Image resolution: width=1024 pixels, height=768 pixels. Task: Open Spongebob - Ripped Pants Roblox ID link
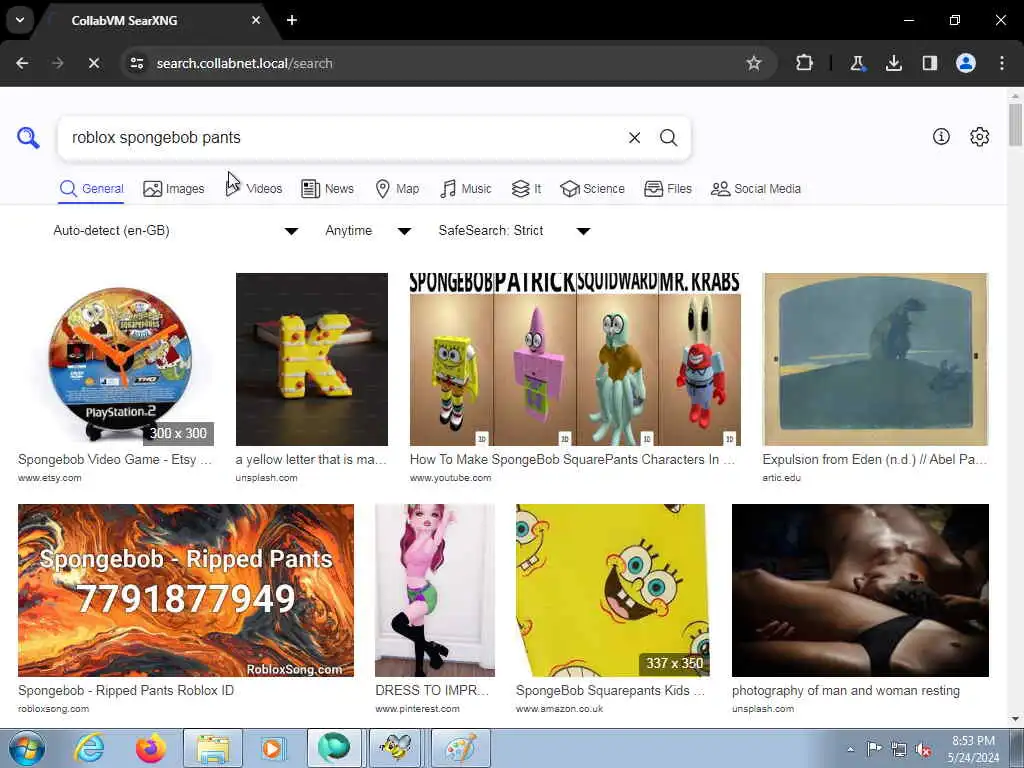[126, 691]
